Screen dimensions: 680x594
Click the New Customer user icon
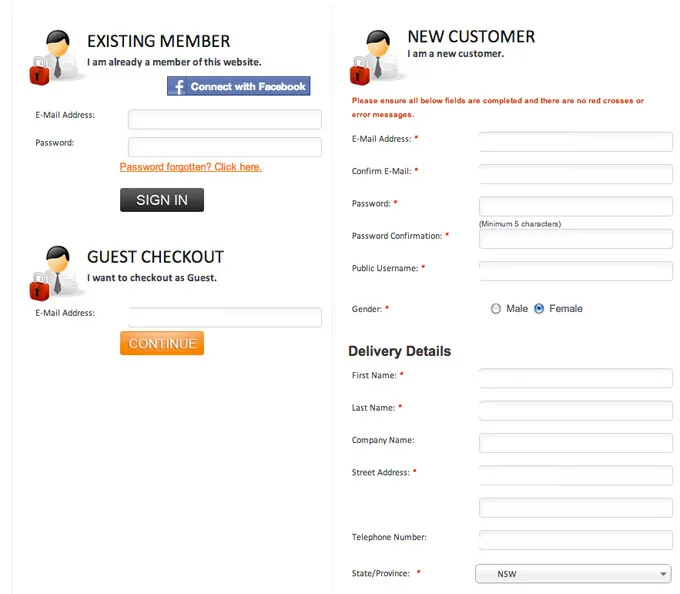click(371, 56)
